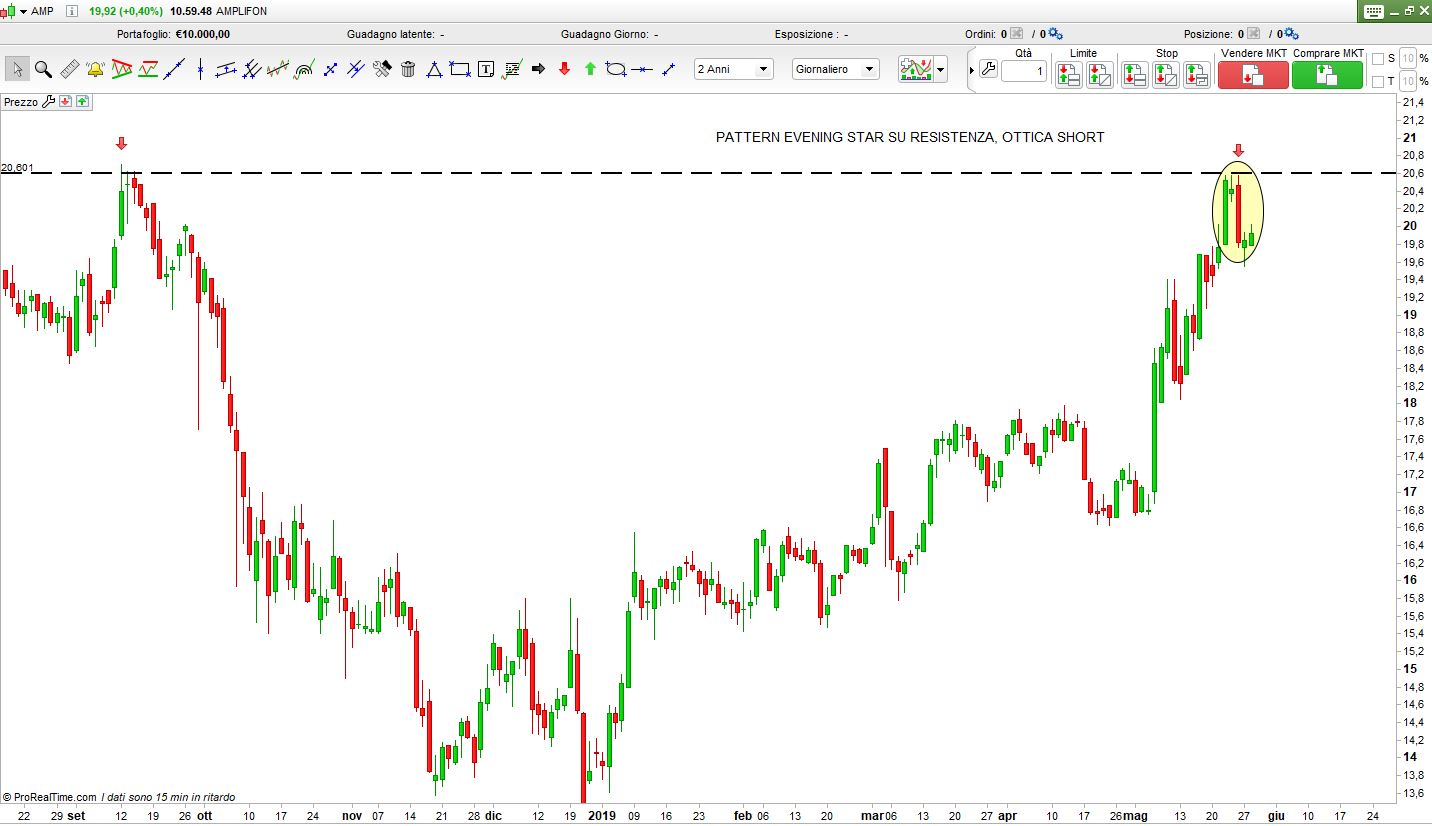
Task: Click the Vendere MKT sell button
Action: [1253, 75]
